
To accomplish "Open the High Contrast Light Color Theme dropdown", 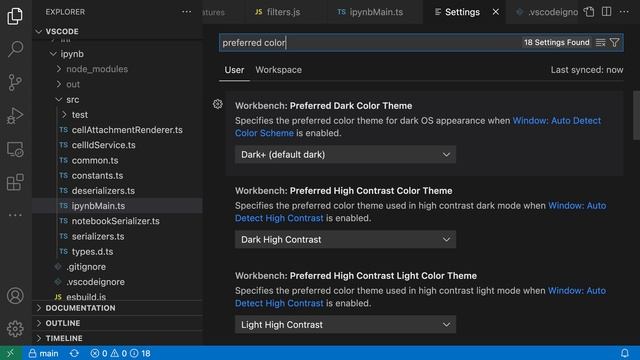I will (x=345, y=324).
